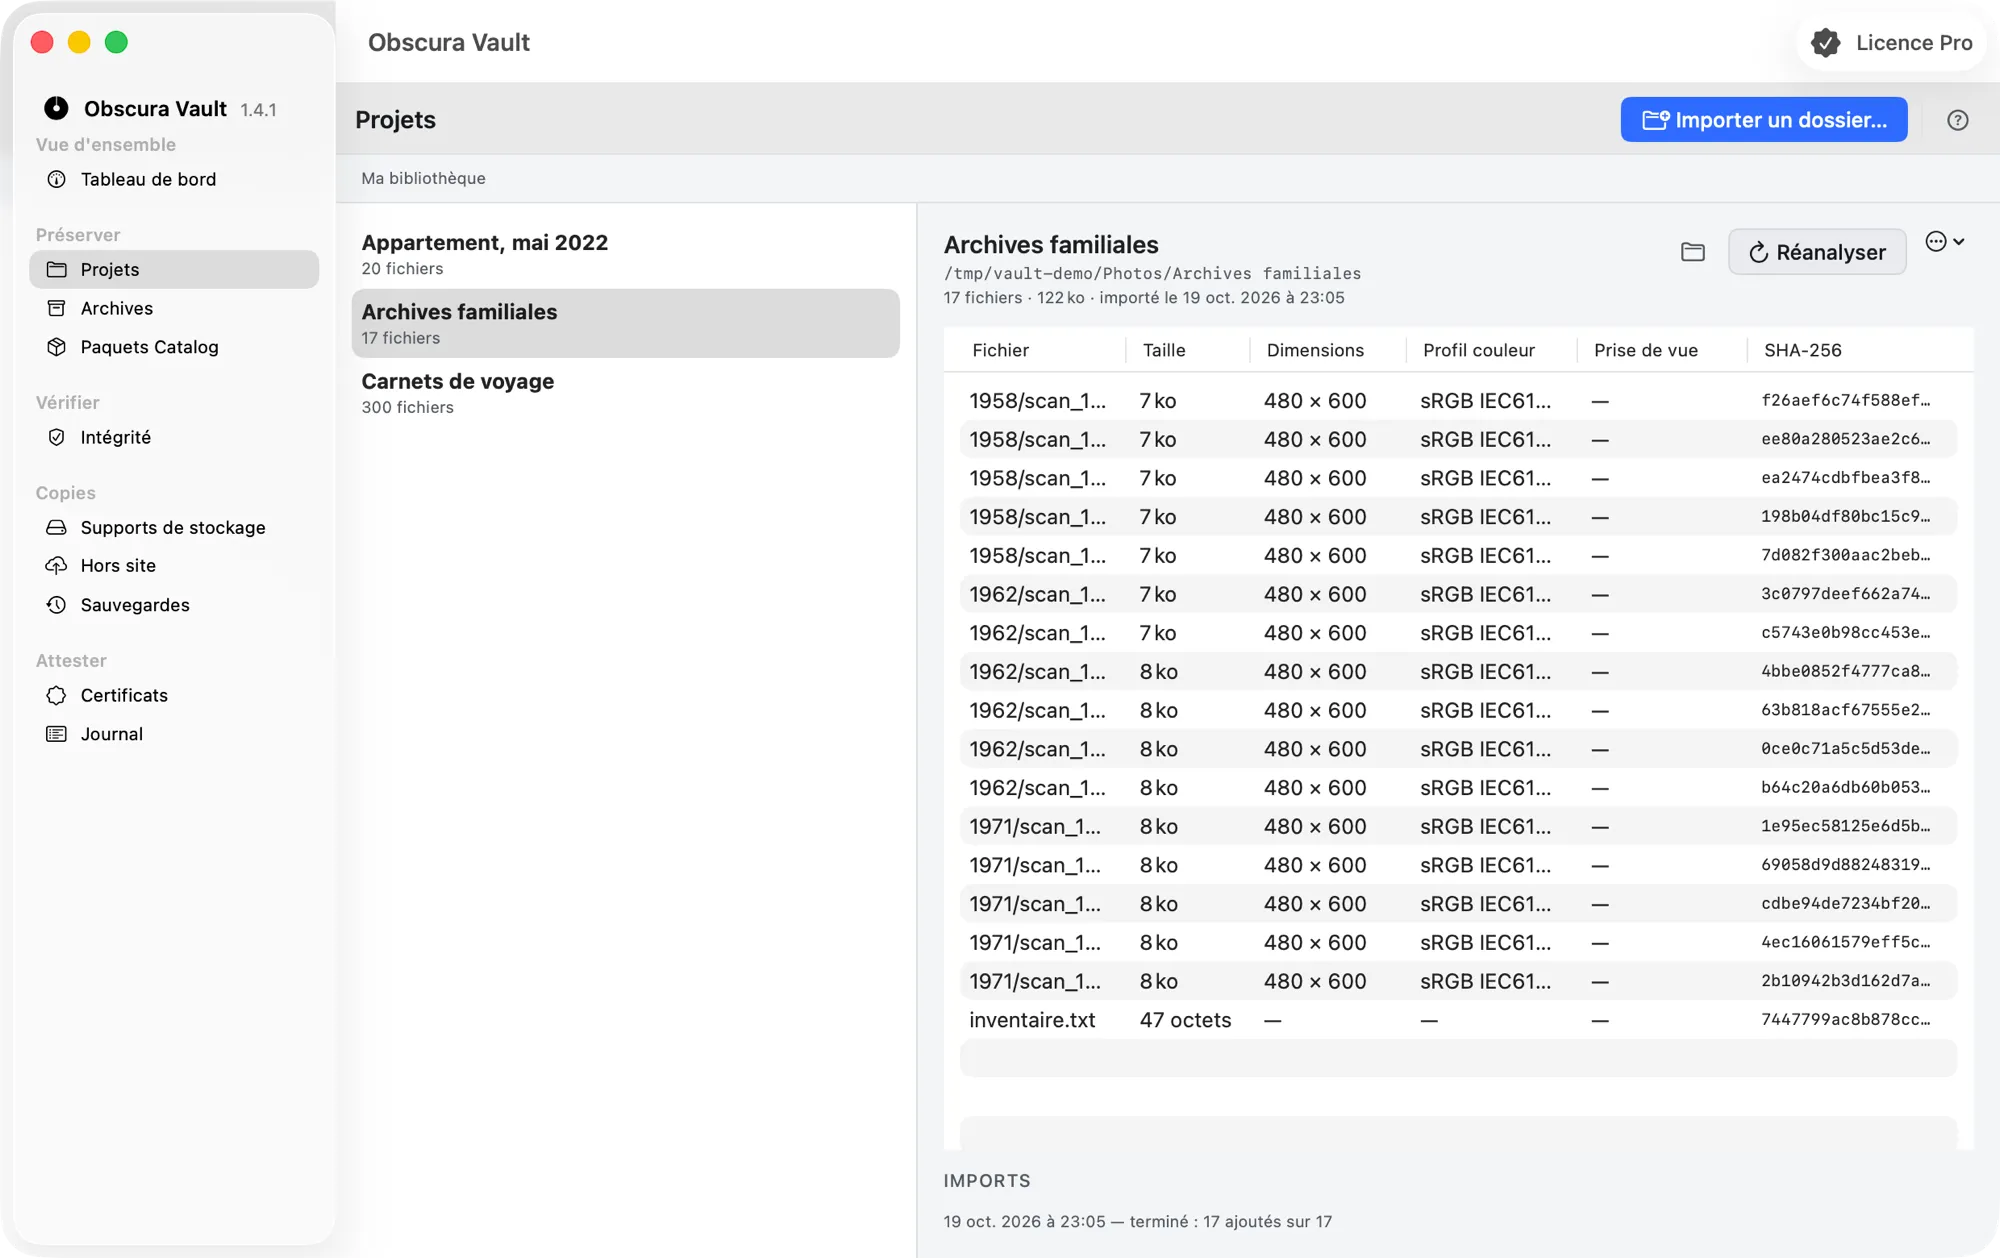Click the Obscura Vault app logo
This screenshot has height=1258, width=2000.
click(x=57, y=108)
